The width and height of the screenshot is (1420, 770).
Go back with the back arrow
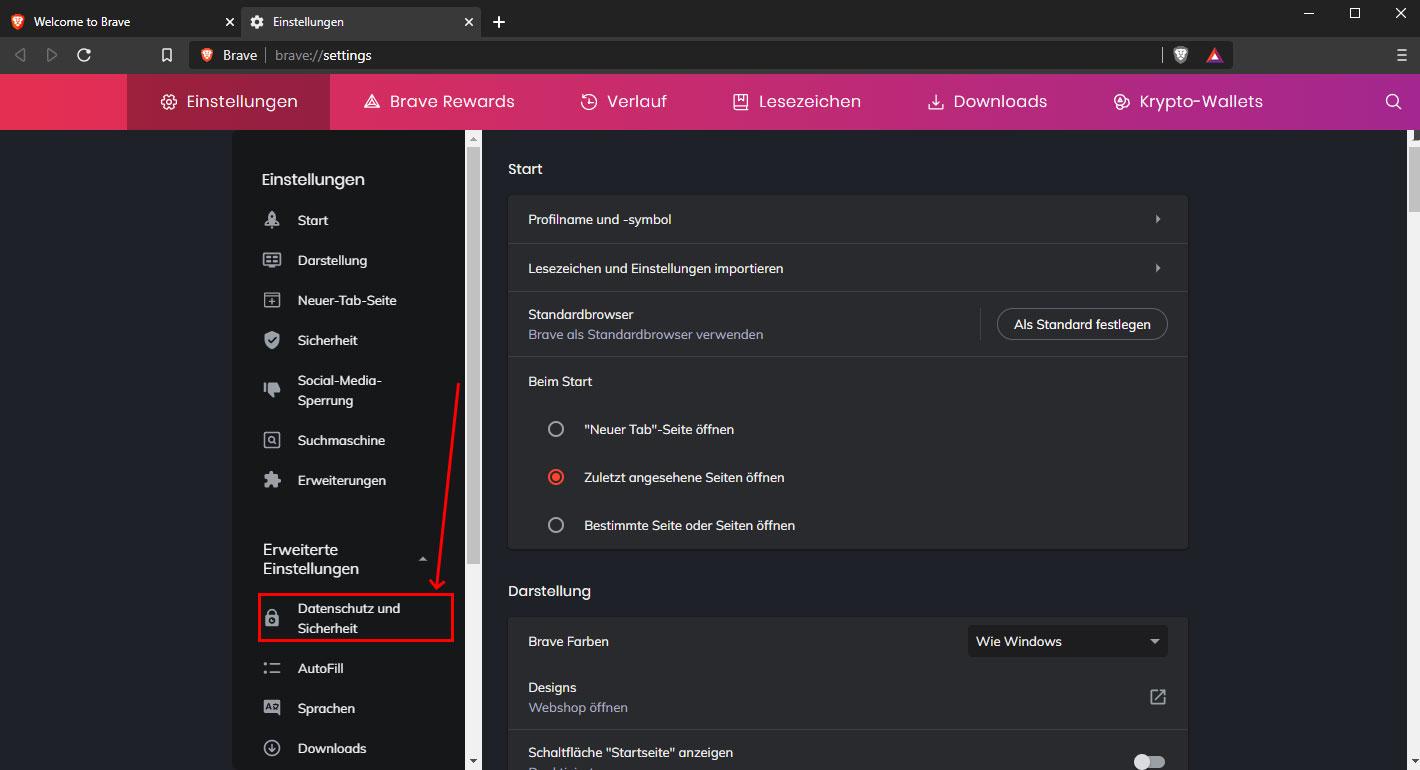point(20,55)
